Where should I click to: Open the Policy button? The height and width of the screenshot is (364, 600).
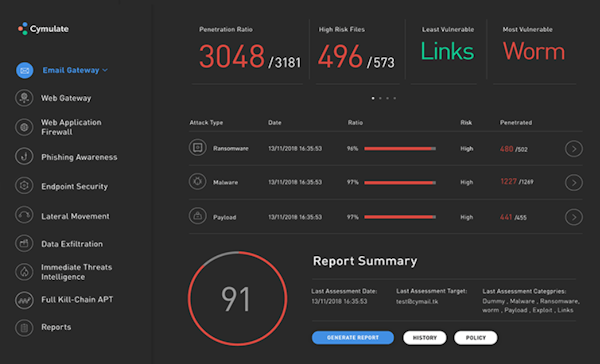[476, 338]
